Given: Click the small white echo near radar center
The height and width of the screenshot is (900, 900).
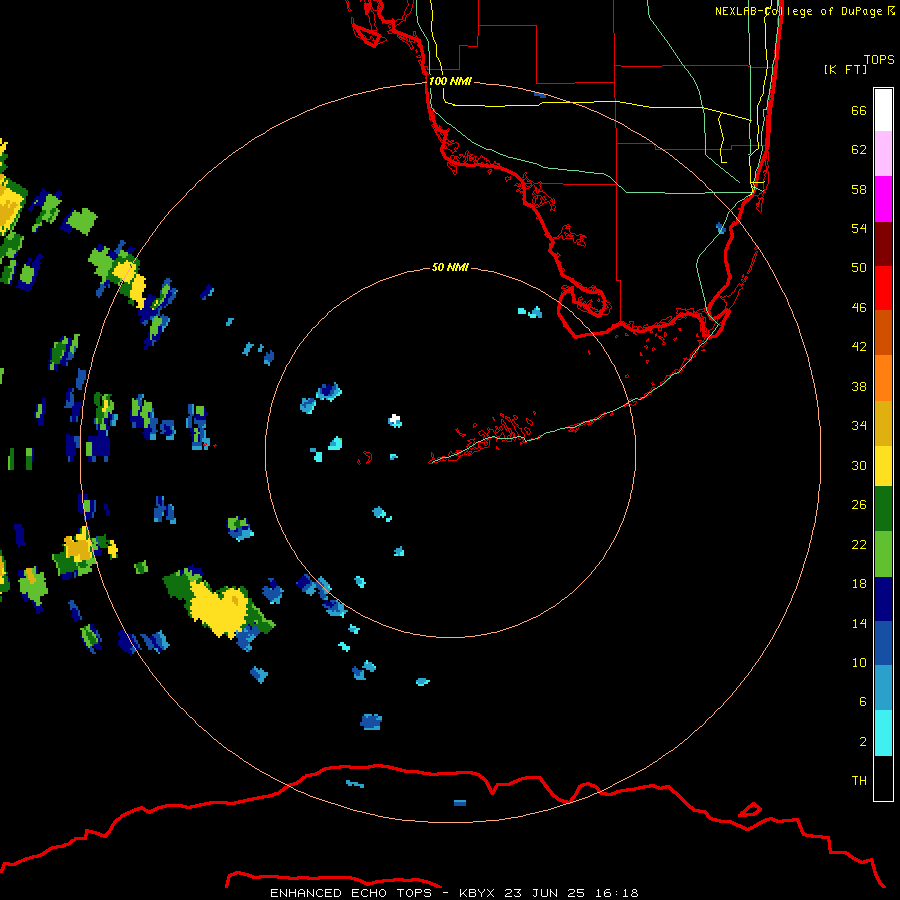Looking at the screenshot, I should coord(394,420).
